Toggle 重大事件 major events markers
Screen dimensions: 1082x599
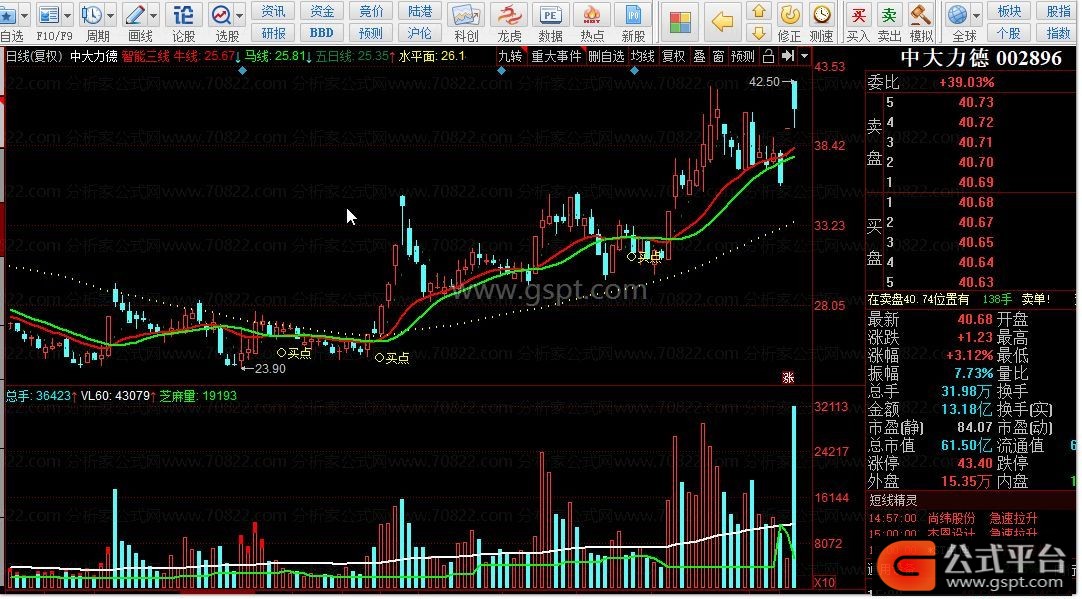click(556, 56)
